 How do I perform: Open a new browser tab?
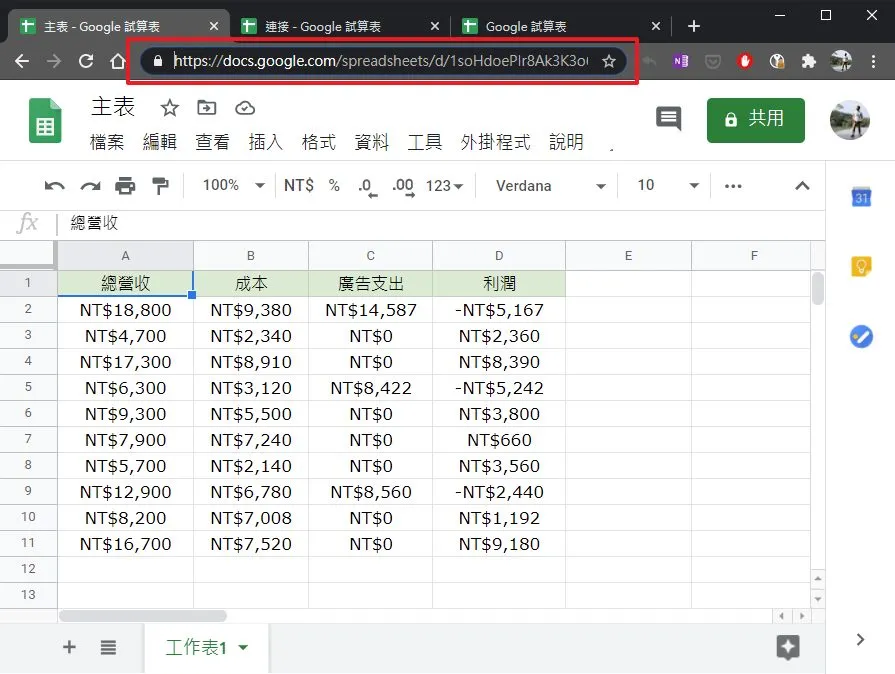tap(694, 26)
